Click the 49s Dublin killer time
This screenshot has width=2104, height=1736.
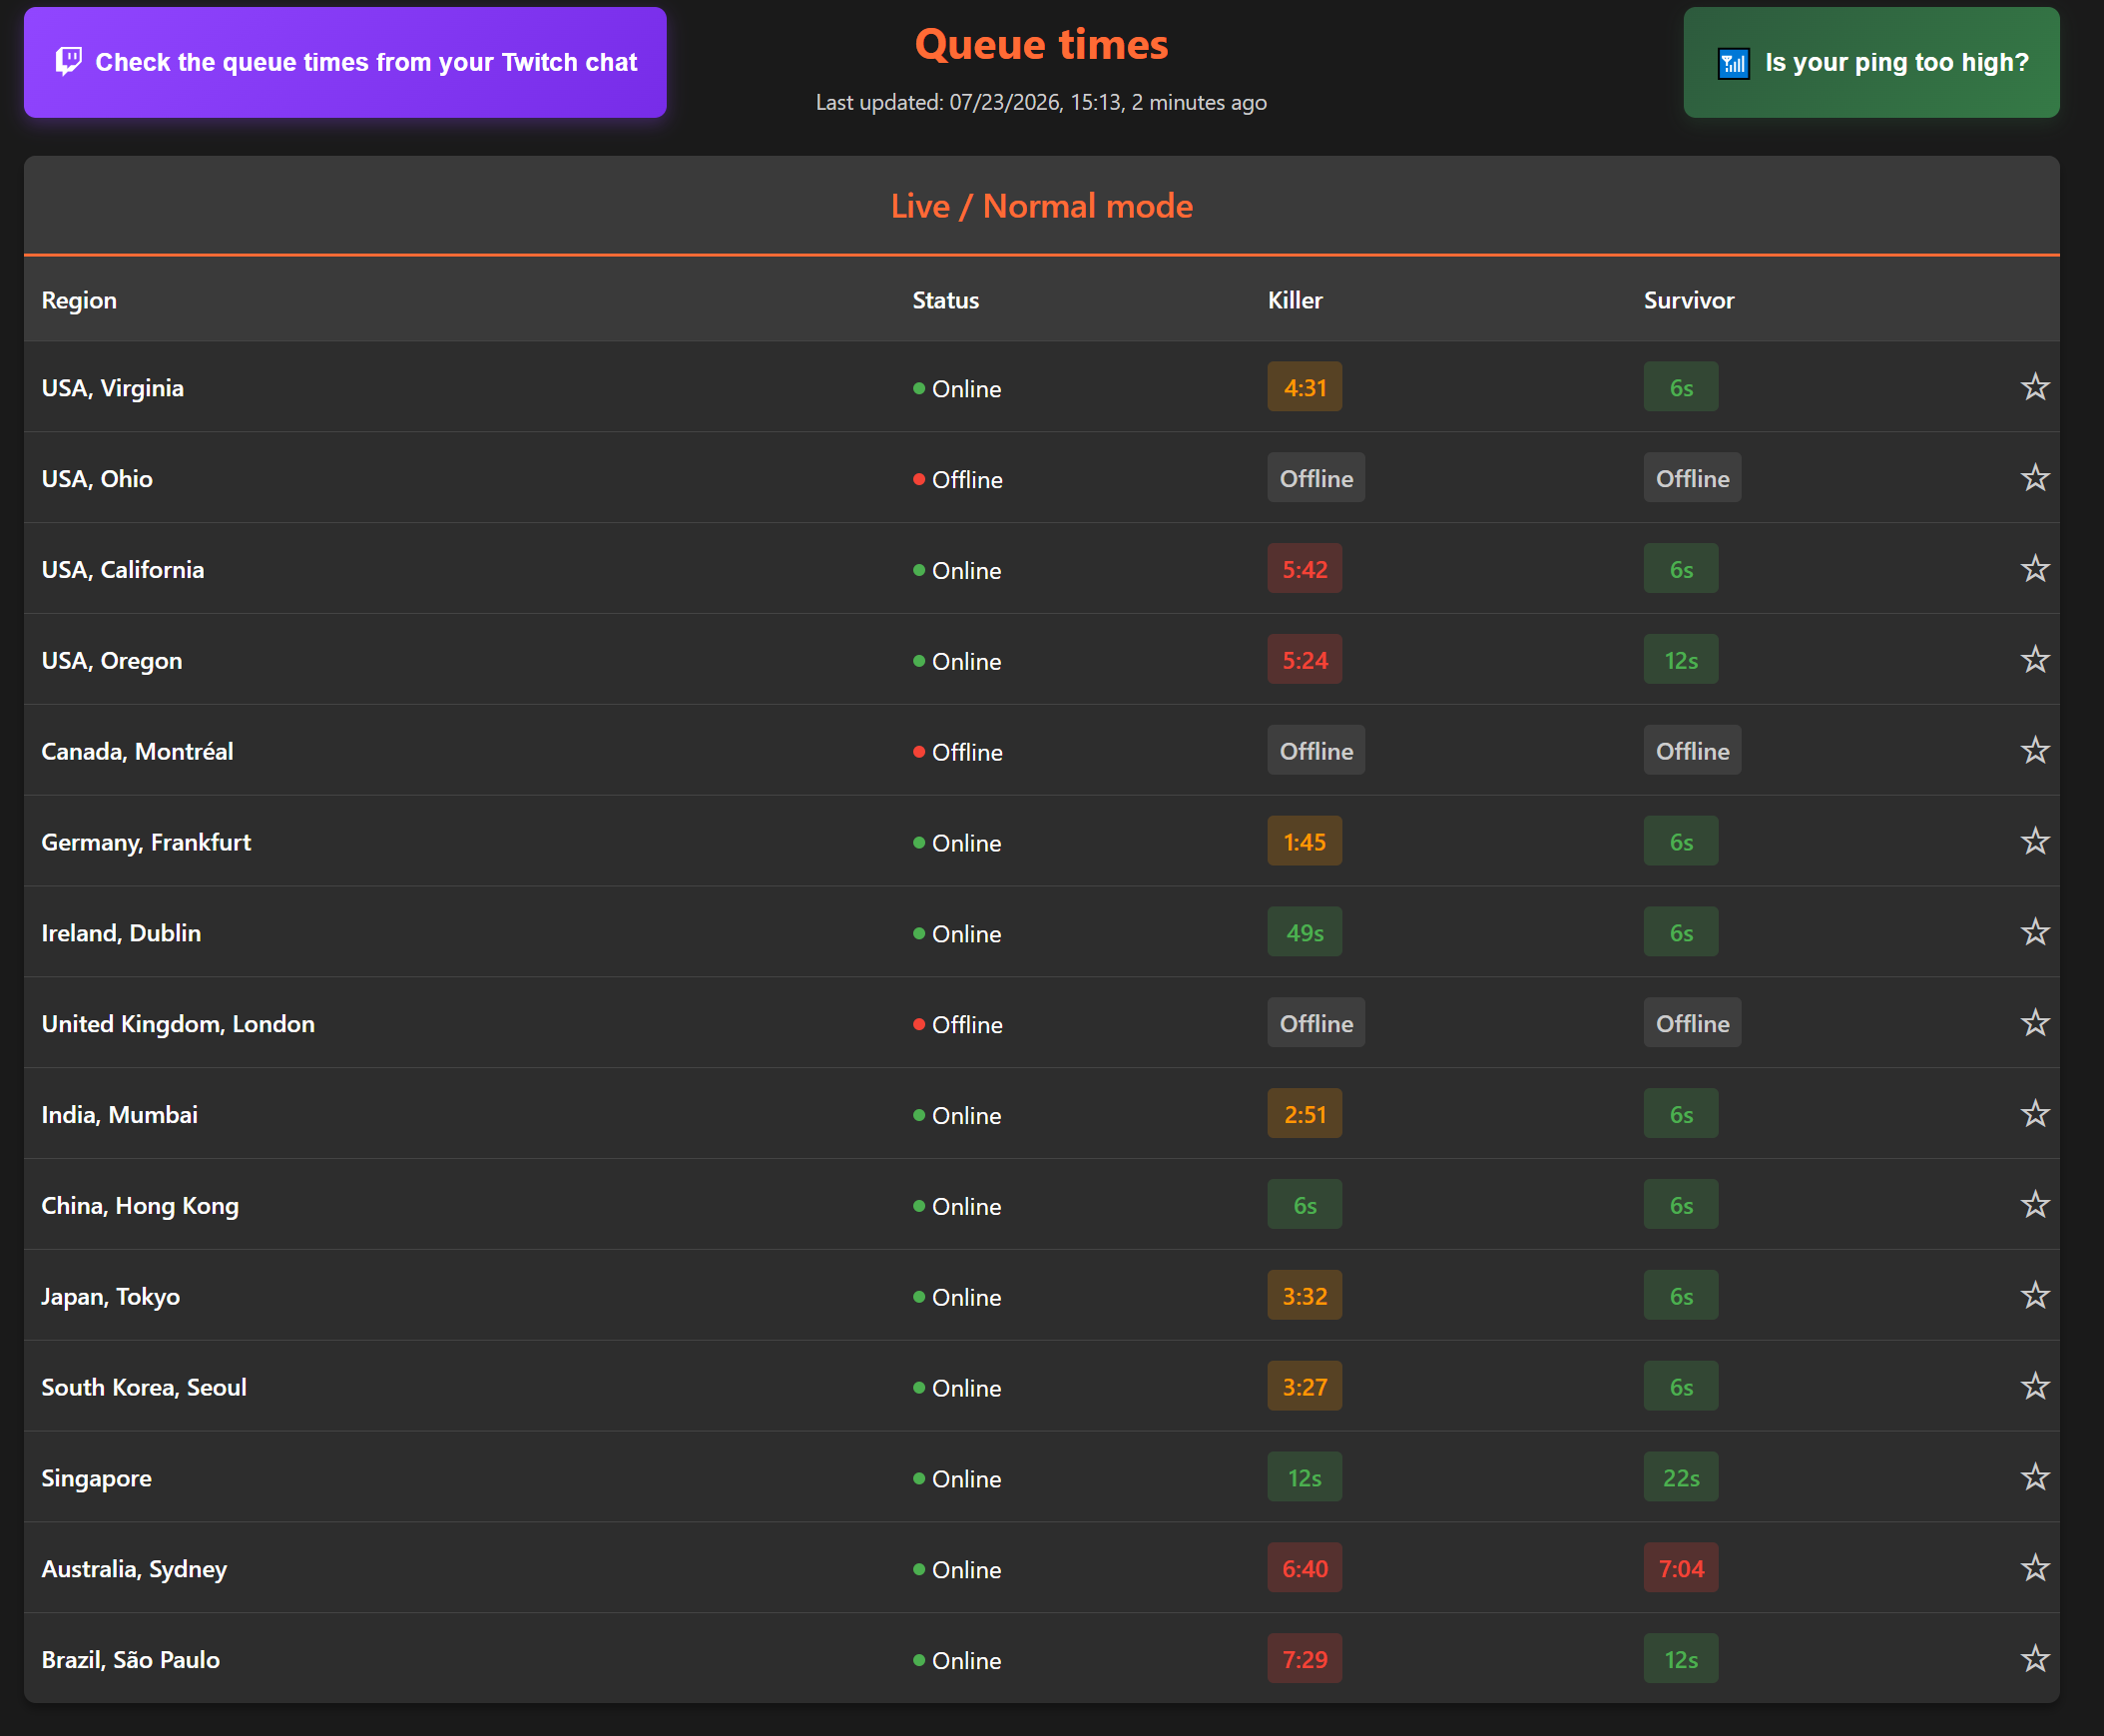click(x=1305, y=933)
